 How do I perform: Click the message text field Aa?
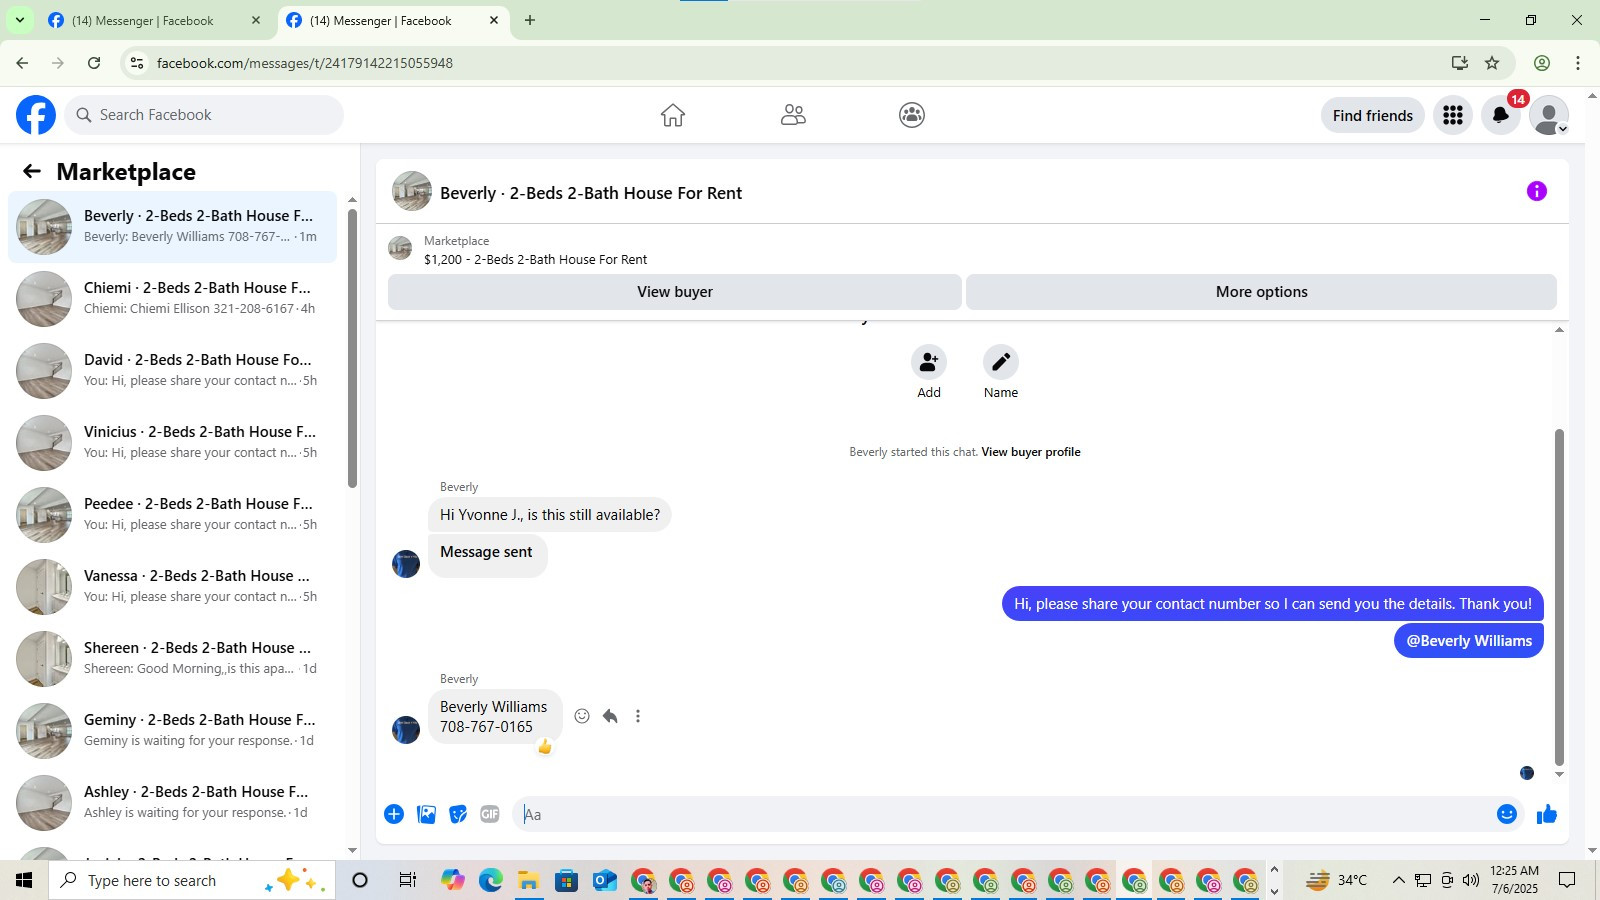(1003, 814)
